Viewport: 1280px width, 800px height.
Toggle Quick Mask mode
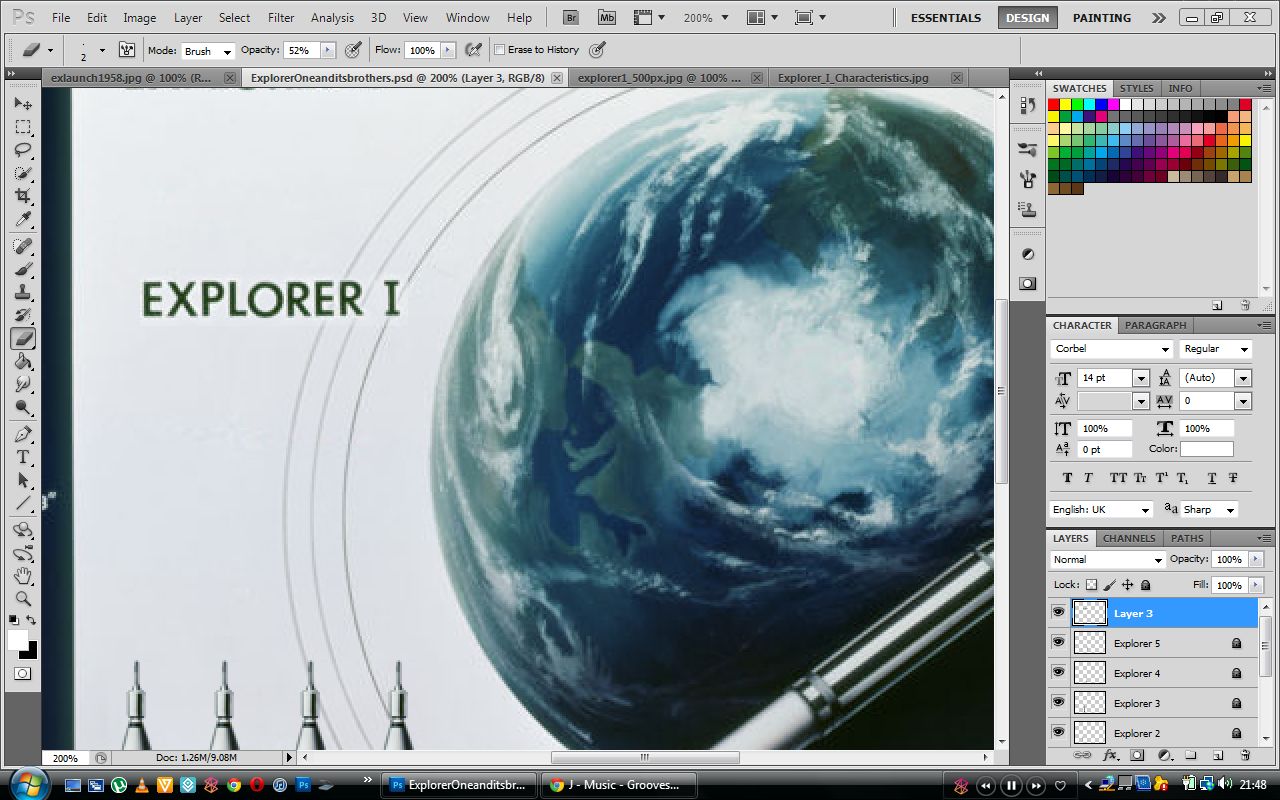23,674
